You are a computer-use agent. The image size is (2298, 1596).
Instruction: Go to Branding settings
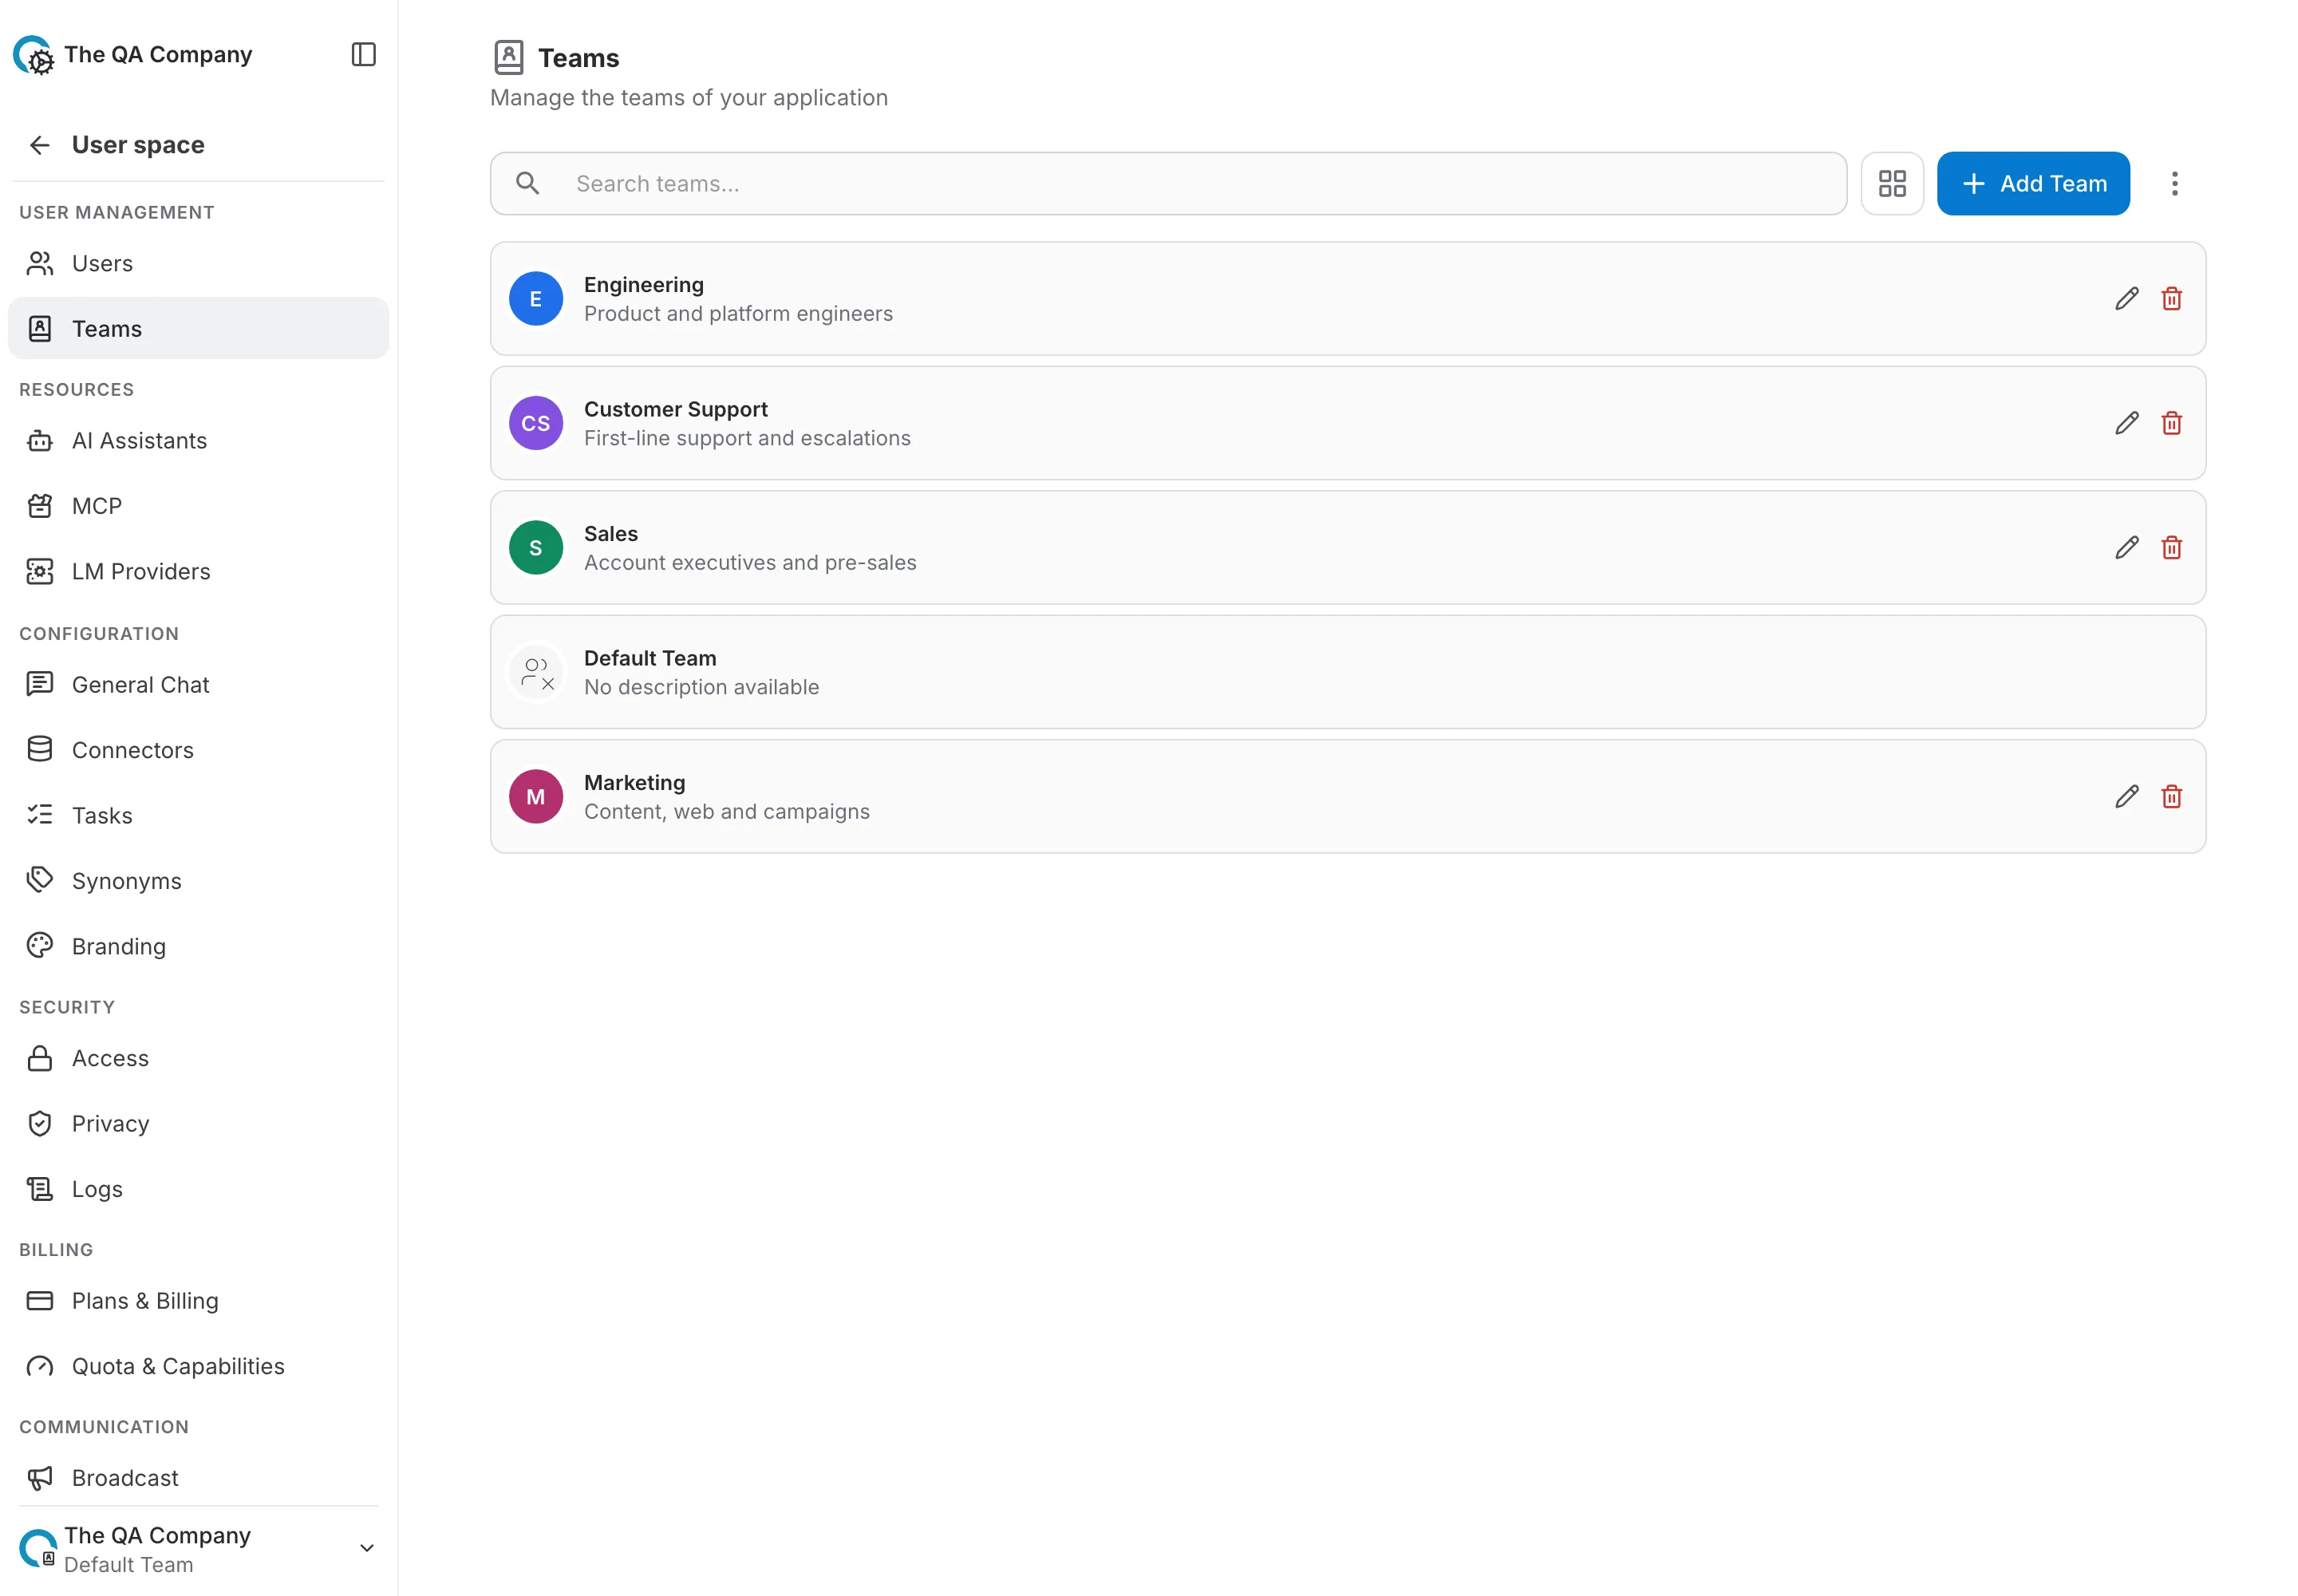coord(198,946)
